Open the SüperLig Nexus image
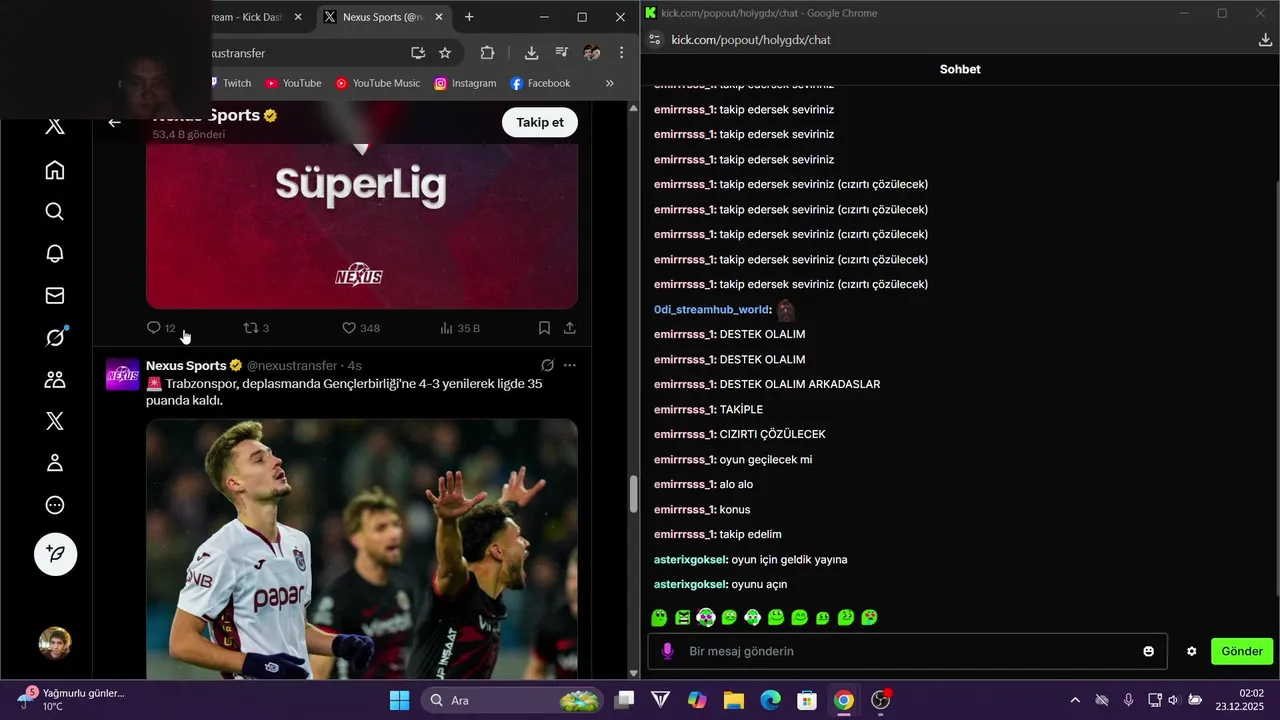 pos(362,225)
